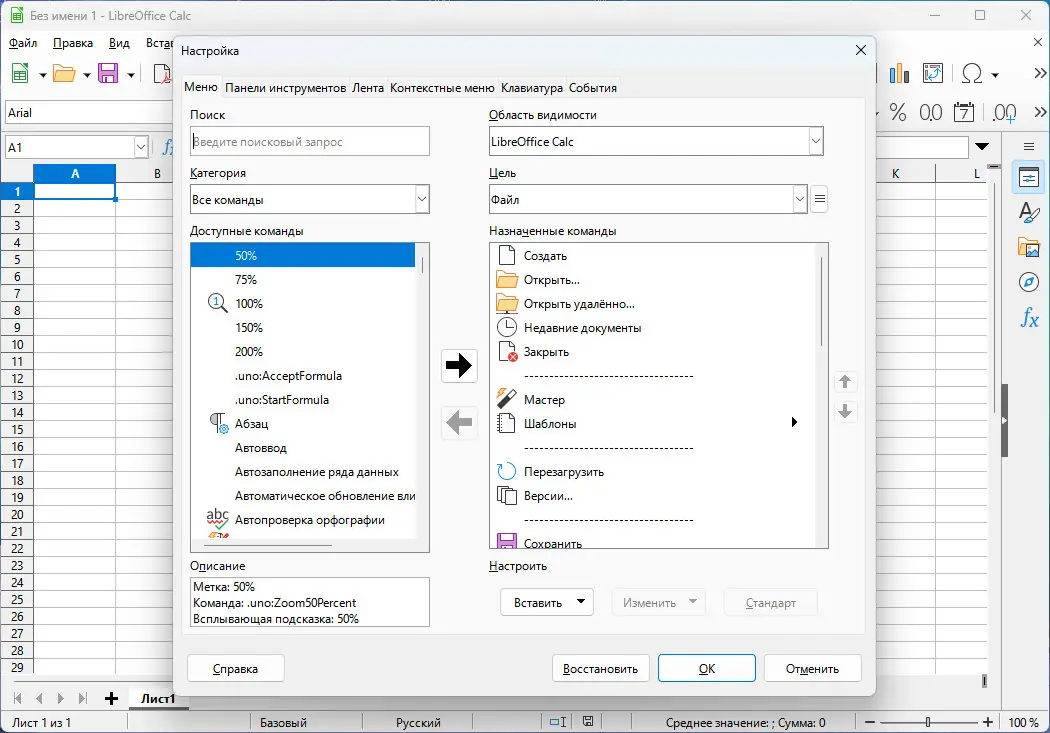Open the Область видимости dropdown
Image resolution: width=1050 pixels, height=733 pixels.
[x=816, y=141]
